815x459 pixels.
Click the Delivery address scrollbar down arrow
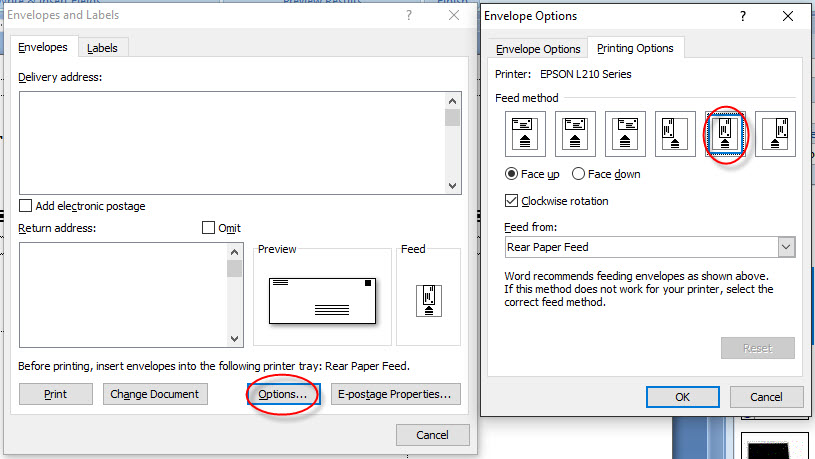(x=452, y=186)
